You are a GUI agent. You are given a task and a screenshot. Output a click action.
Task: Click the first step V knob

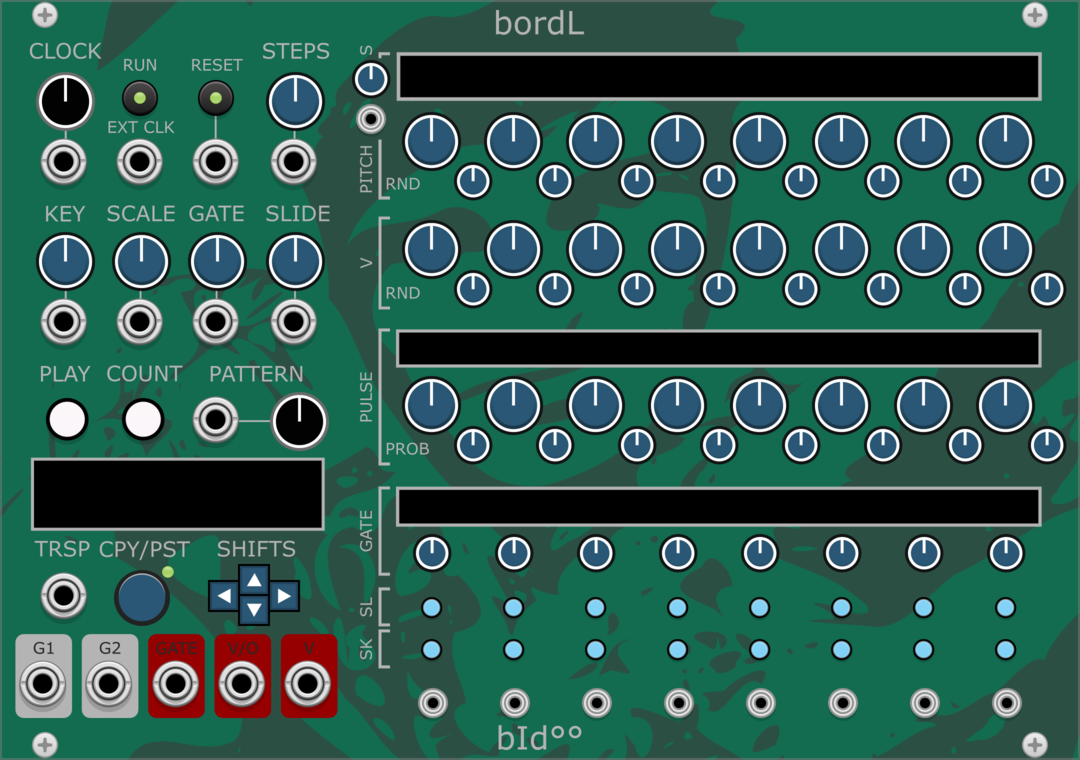tap(432, 249)
